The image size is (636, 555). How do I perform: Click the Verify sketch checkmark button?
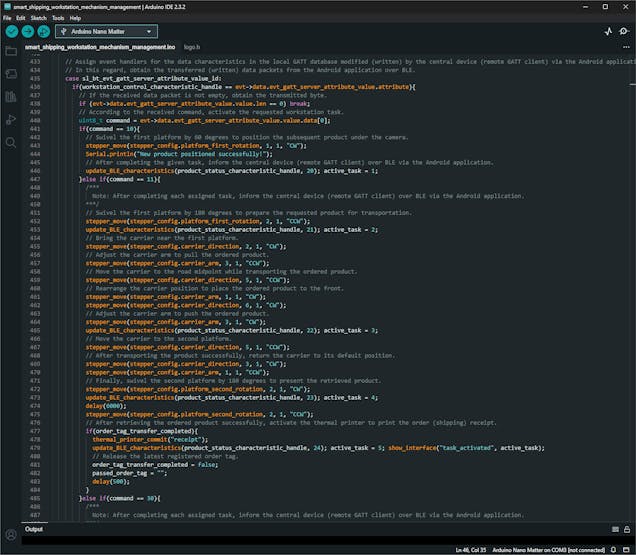tap(12, 31)
